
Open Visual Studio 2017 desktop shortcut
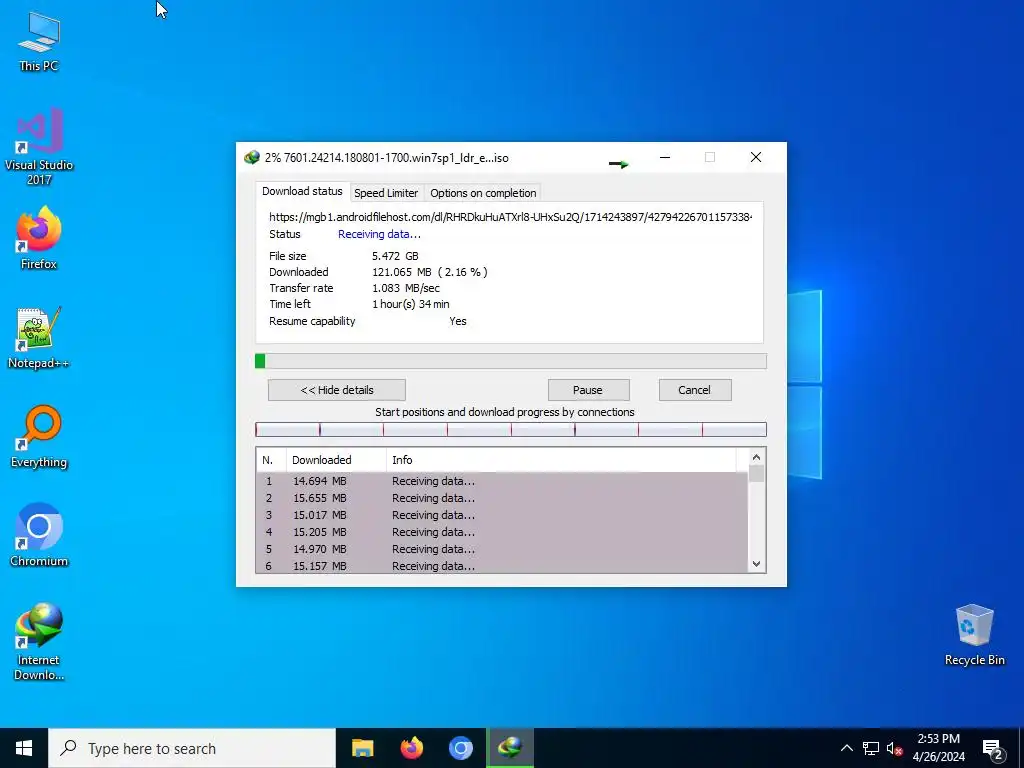click(39, 146)
